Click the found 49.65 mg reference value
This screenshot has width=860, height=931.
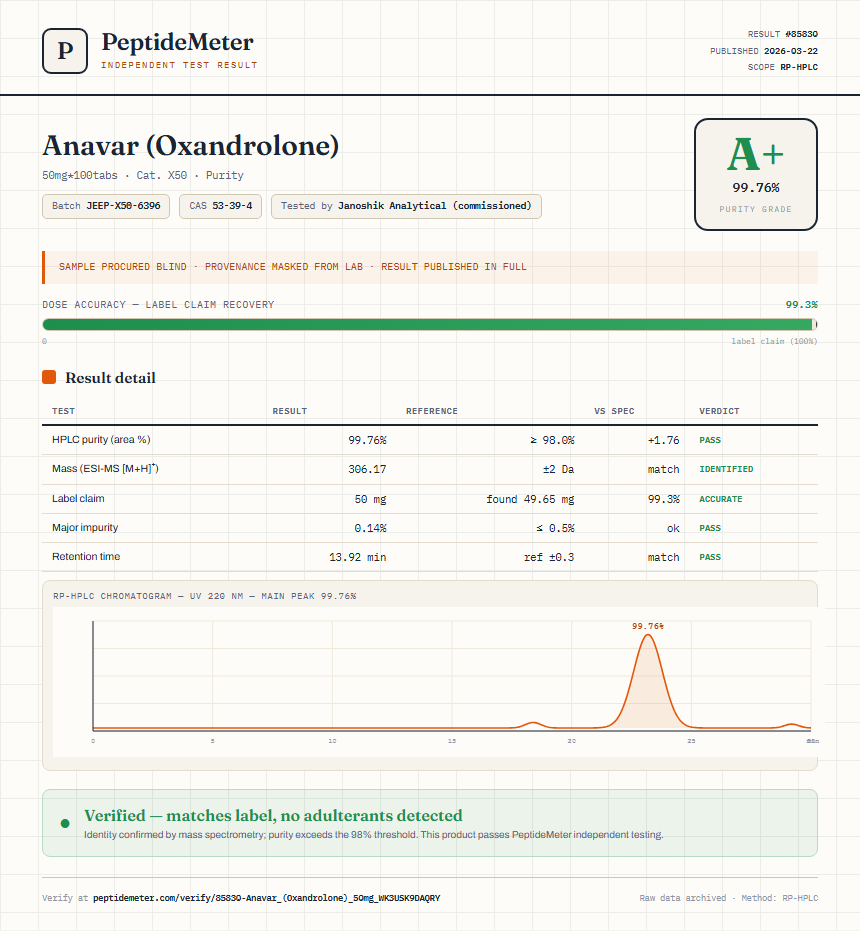pyautogui.click(x=530, y=499)
